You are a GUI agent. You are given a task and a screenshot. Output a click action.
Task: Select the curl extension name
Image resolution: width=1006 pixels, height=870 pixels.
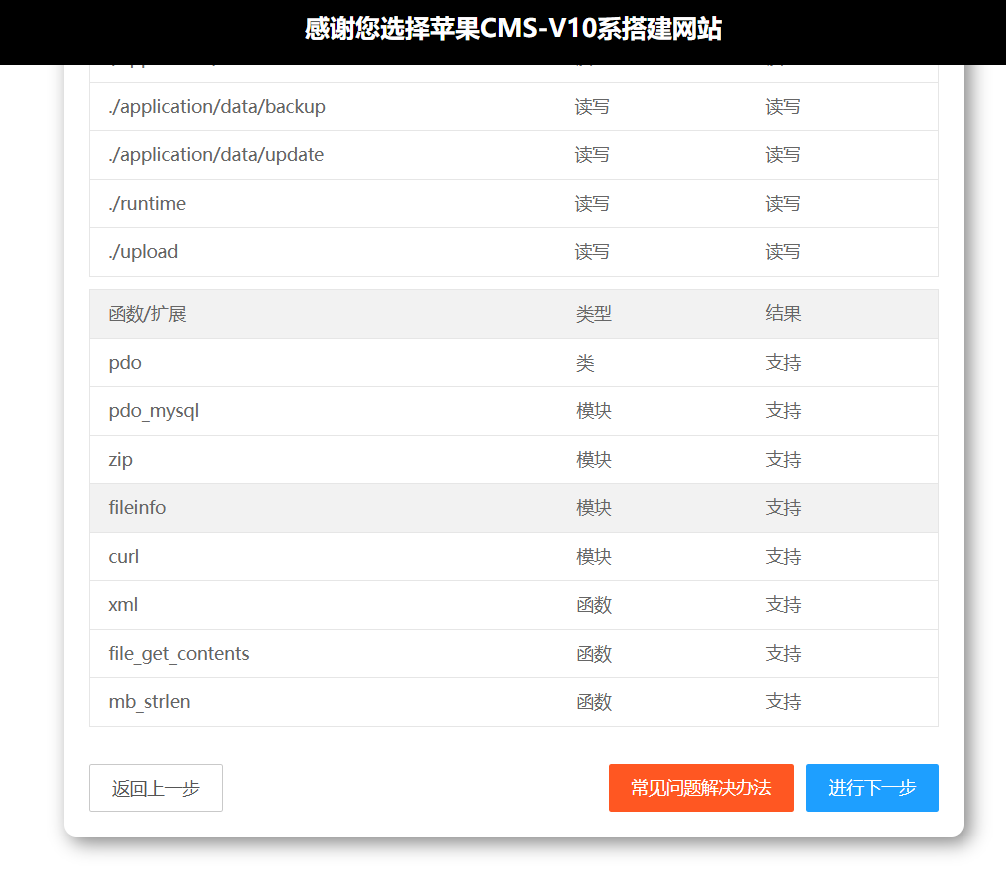click(124, 556)
